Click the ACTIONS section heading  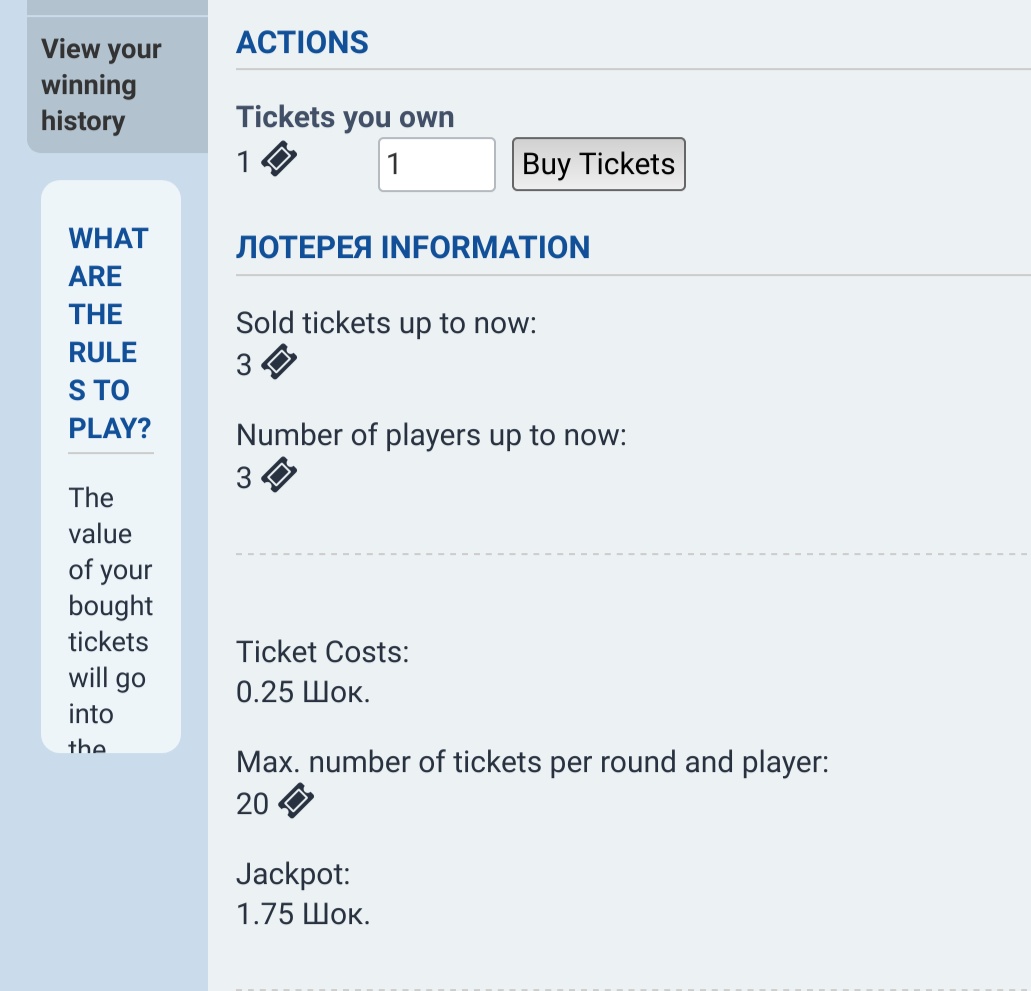pos(302,43)
